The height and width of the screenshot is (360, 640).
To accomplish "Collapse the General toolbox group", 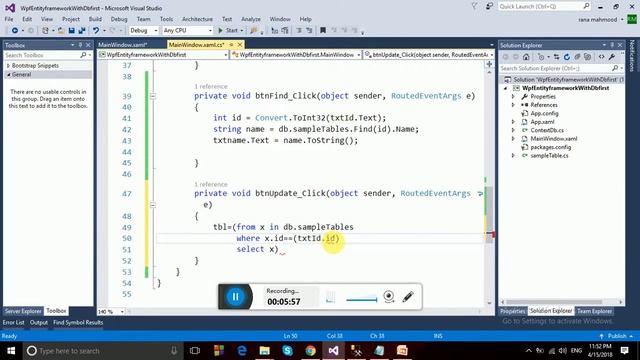I will point(8,75).
